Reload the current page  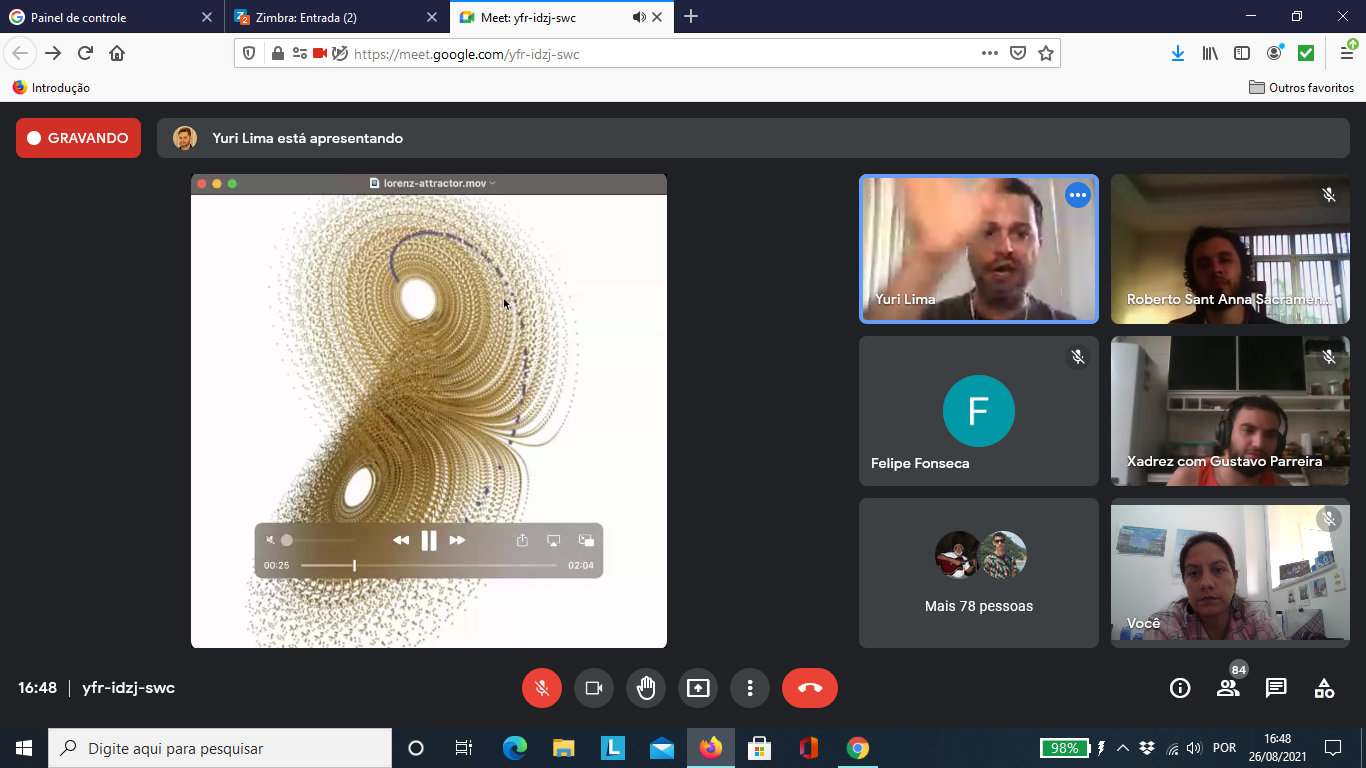click(85, 53)
